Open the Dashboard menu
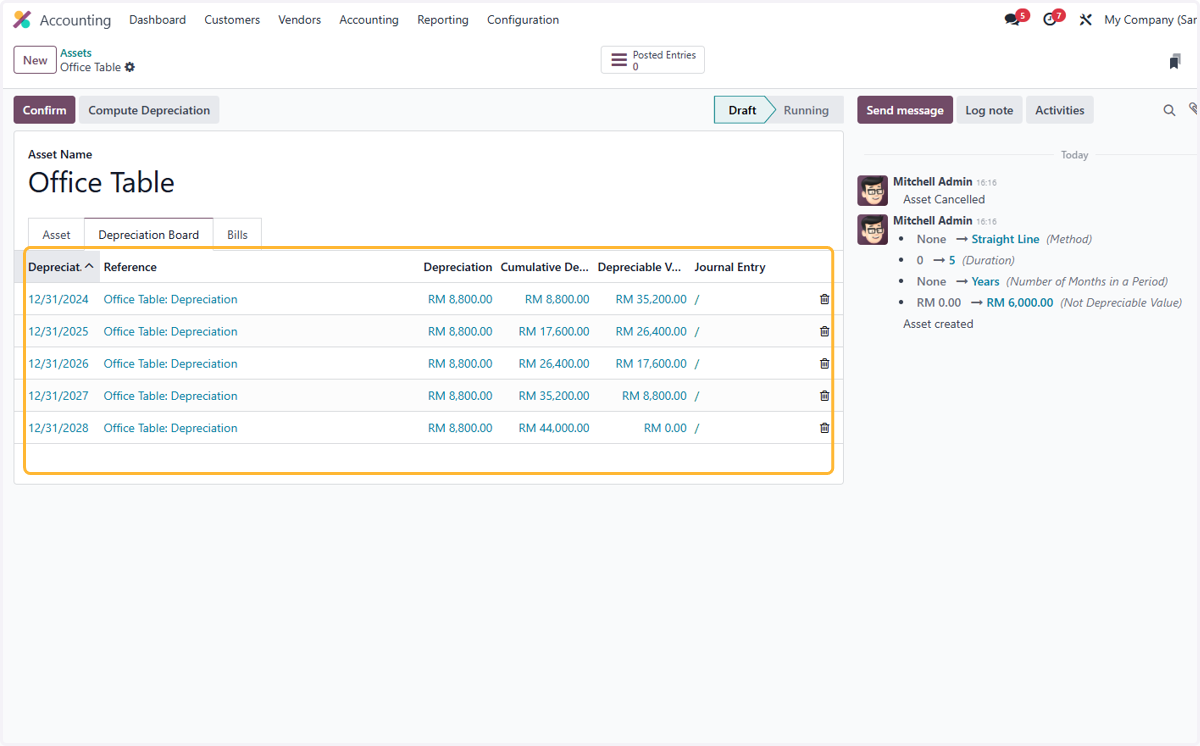1200x746 pixels. [157, 20]
